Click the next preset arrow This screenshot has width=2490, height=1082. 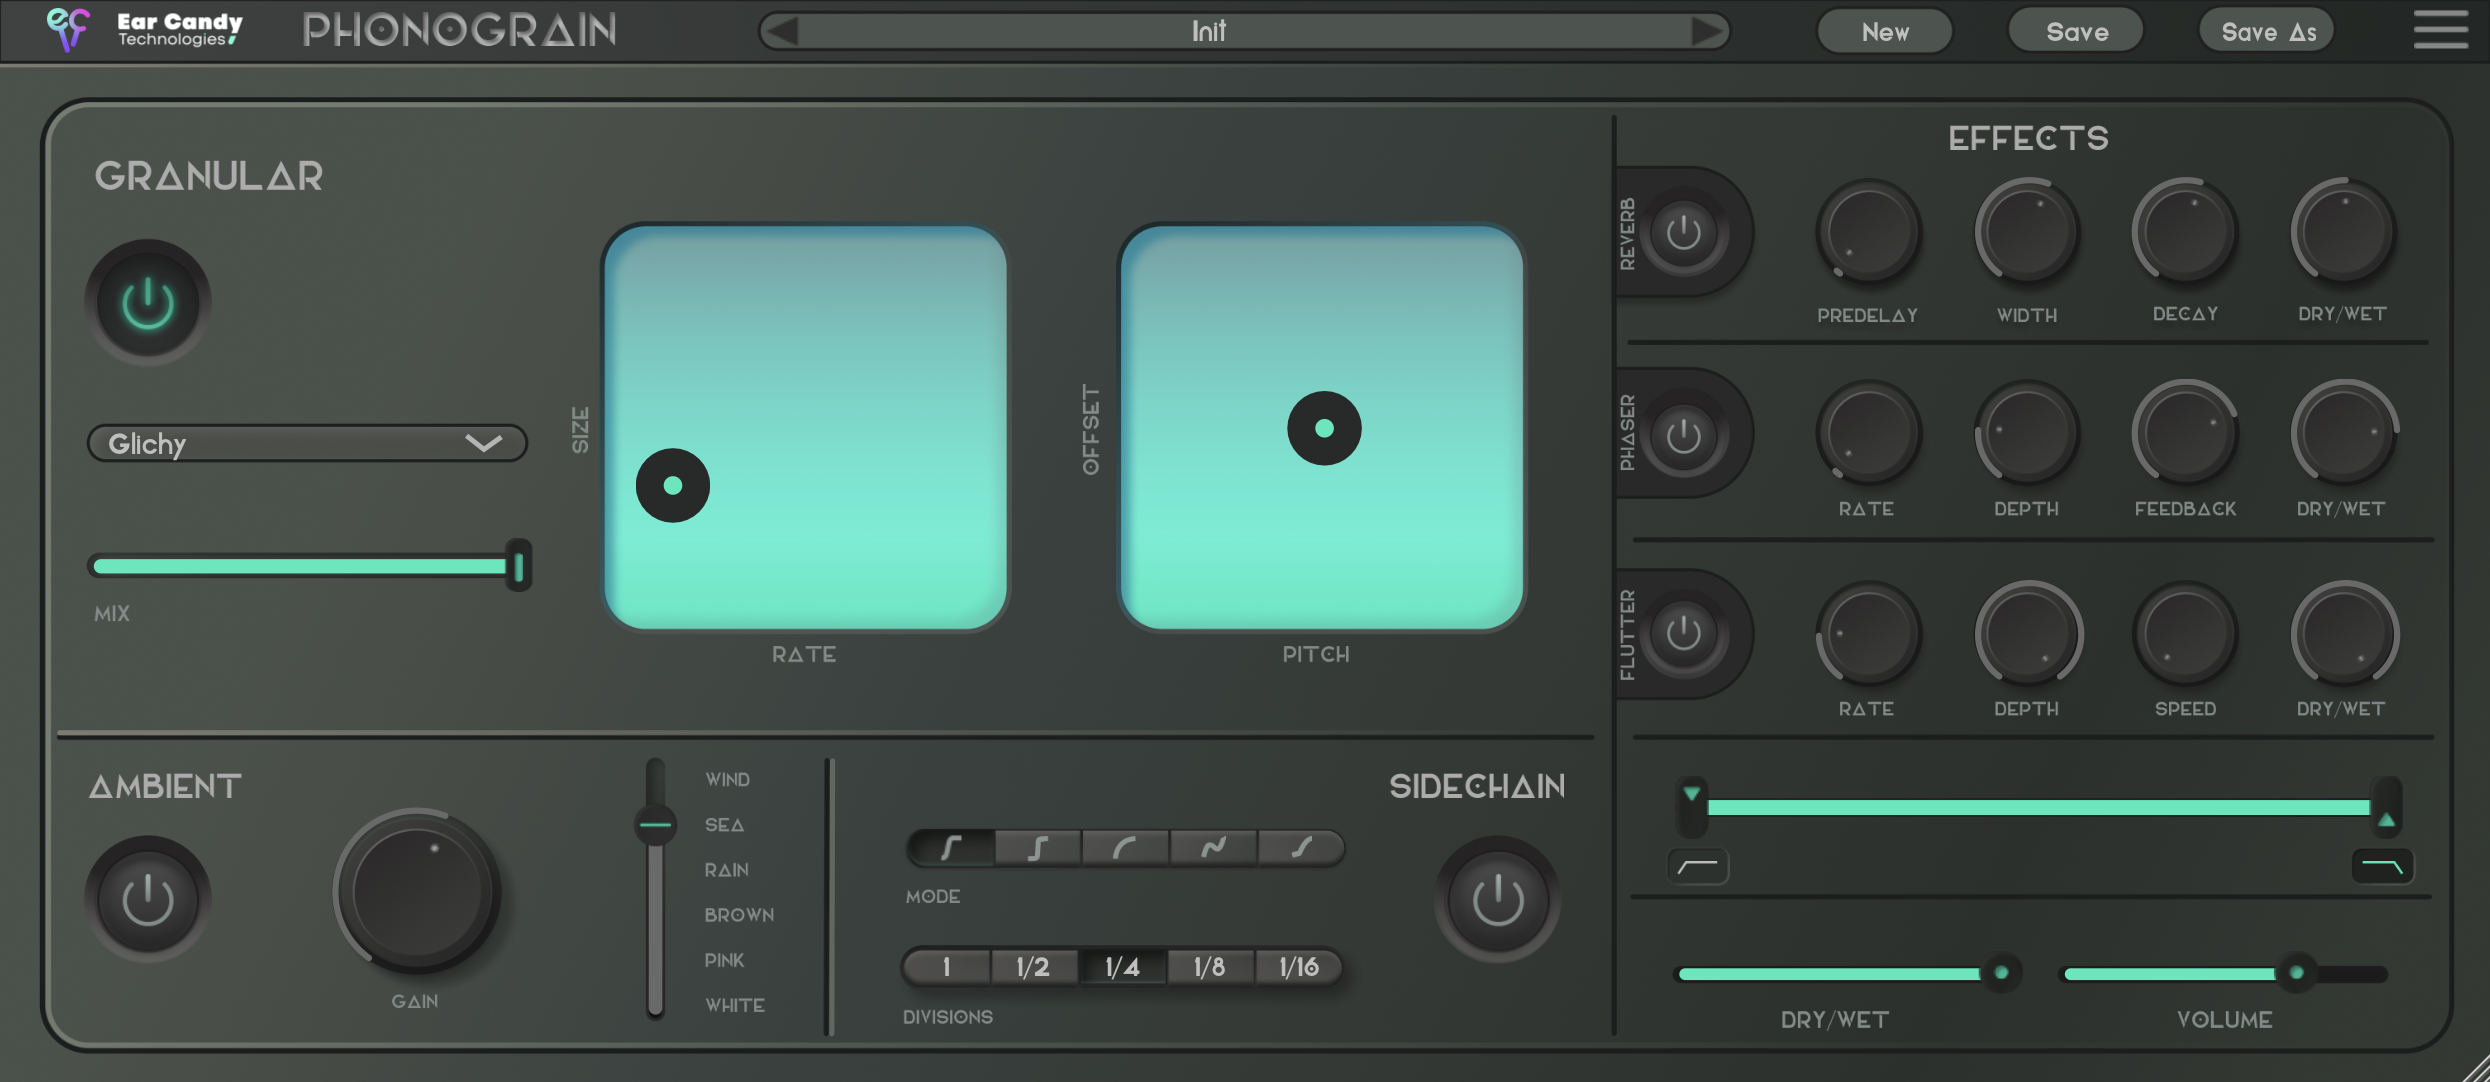coord(1708,32)
